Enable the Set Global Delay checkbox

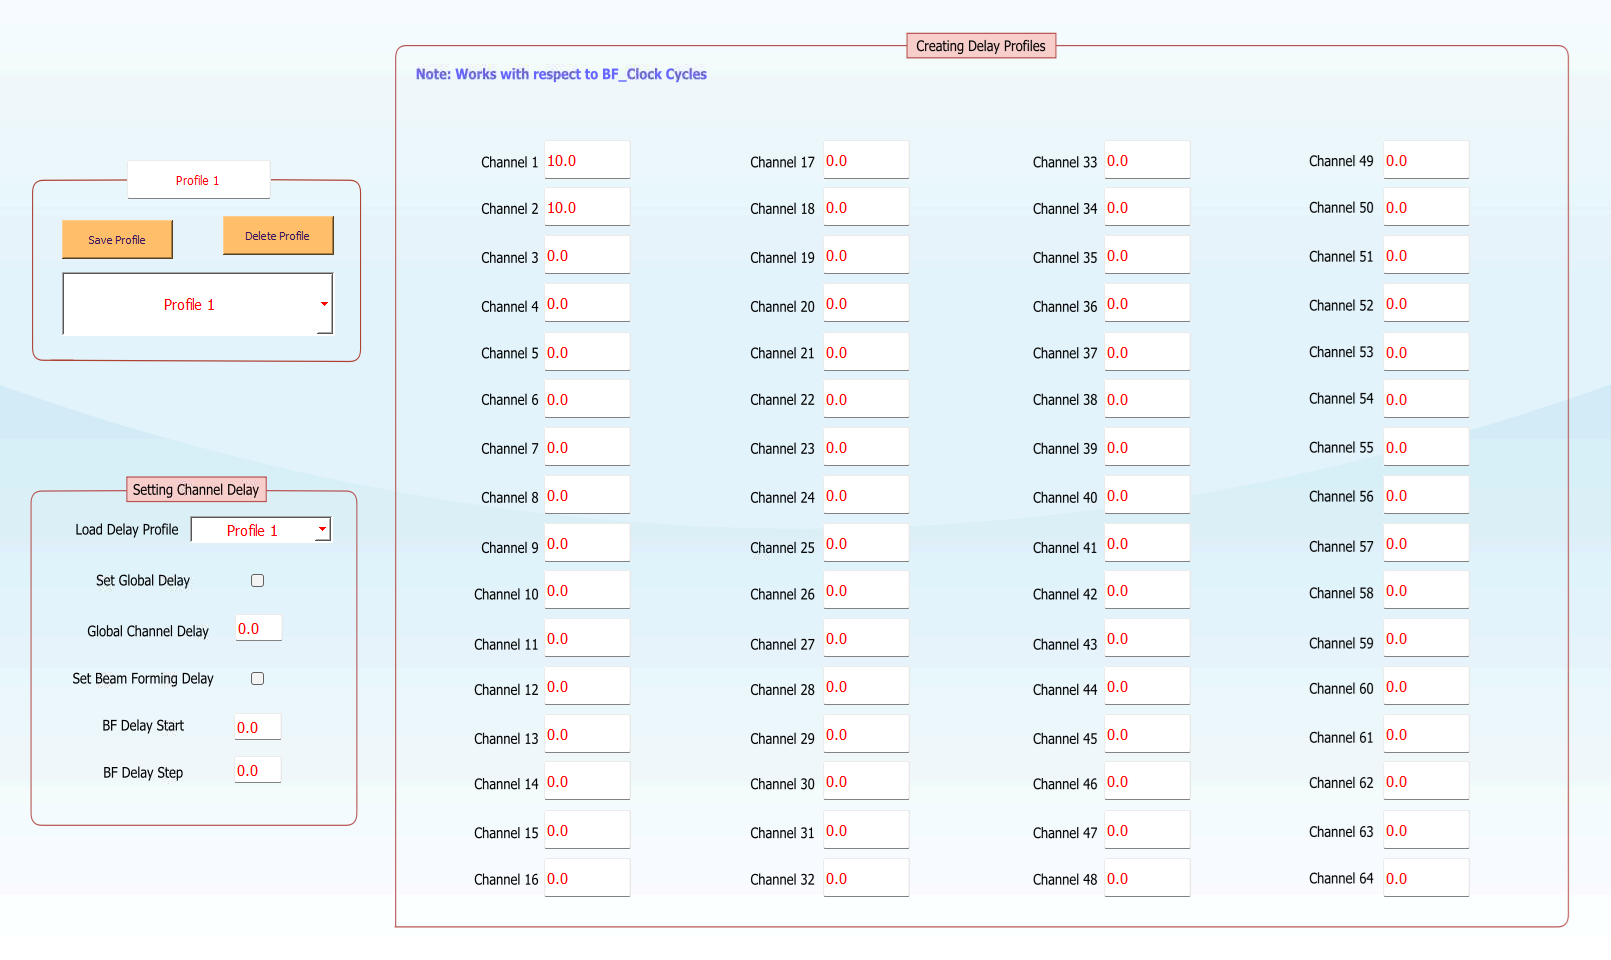coord(257,580)
